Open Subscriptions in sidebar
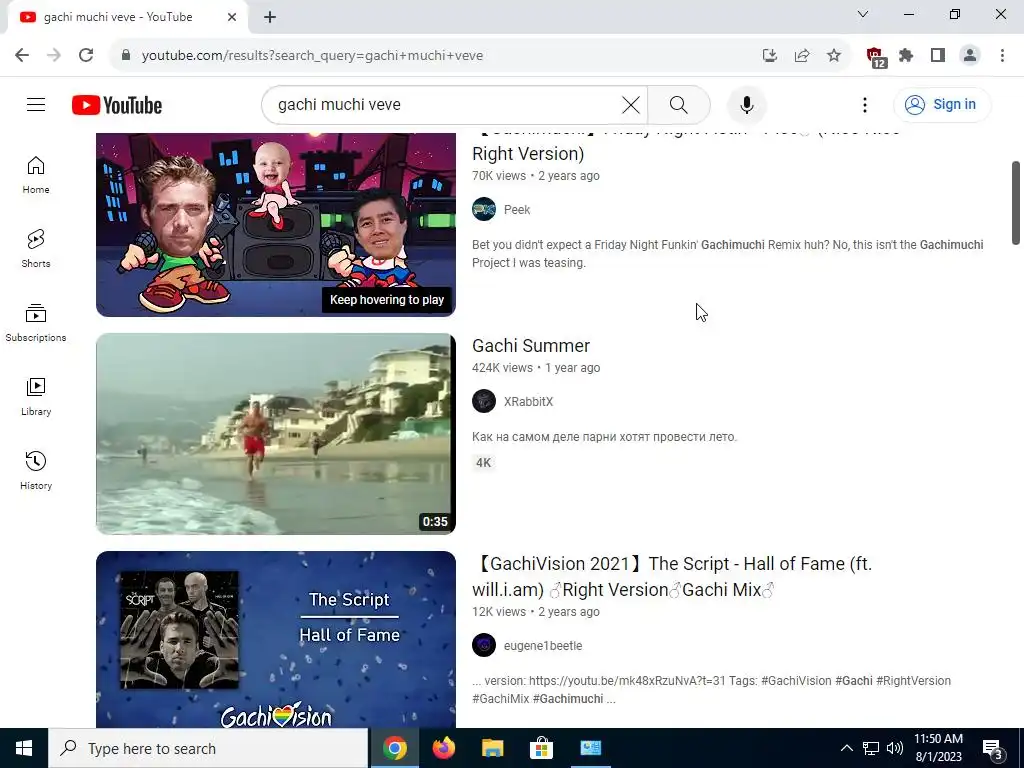 (x=36, y=323)
